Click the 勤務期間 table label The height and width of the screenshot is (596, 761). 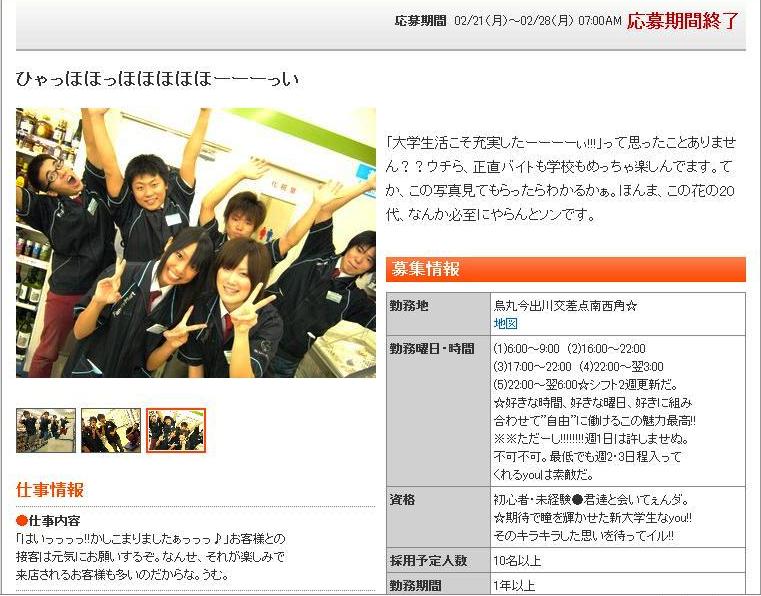coord(416,585)
